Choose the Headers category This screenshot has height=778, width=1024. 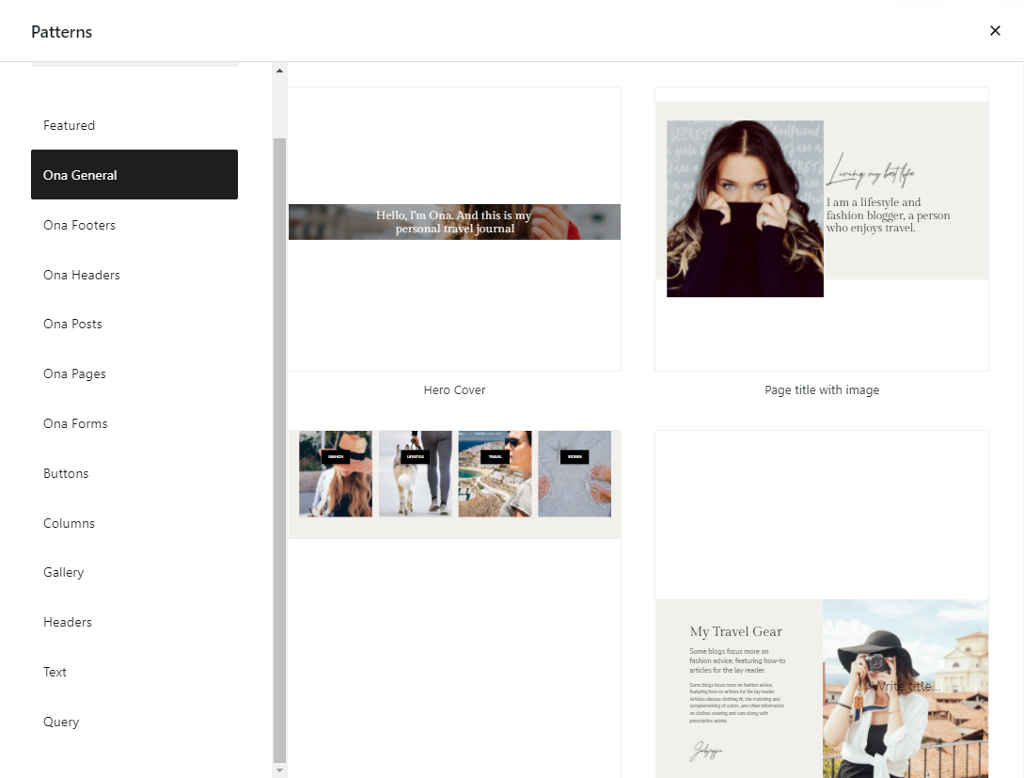click(x=67, y=622)
